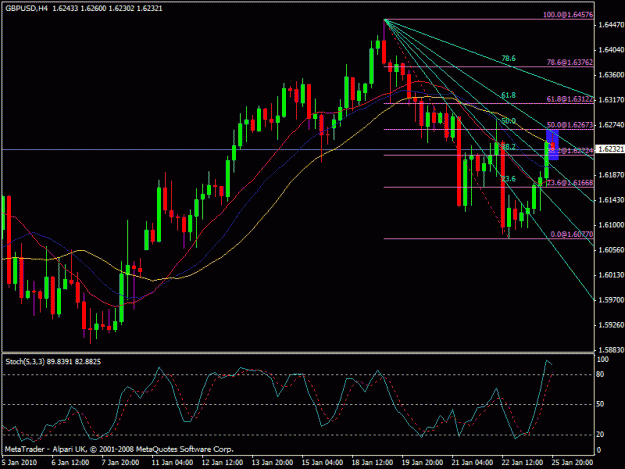Click the 13 Jan 20:00 time axis label
This screenshot has width=625, height=469.
pyautogui.click(x=272, y=463)
